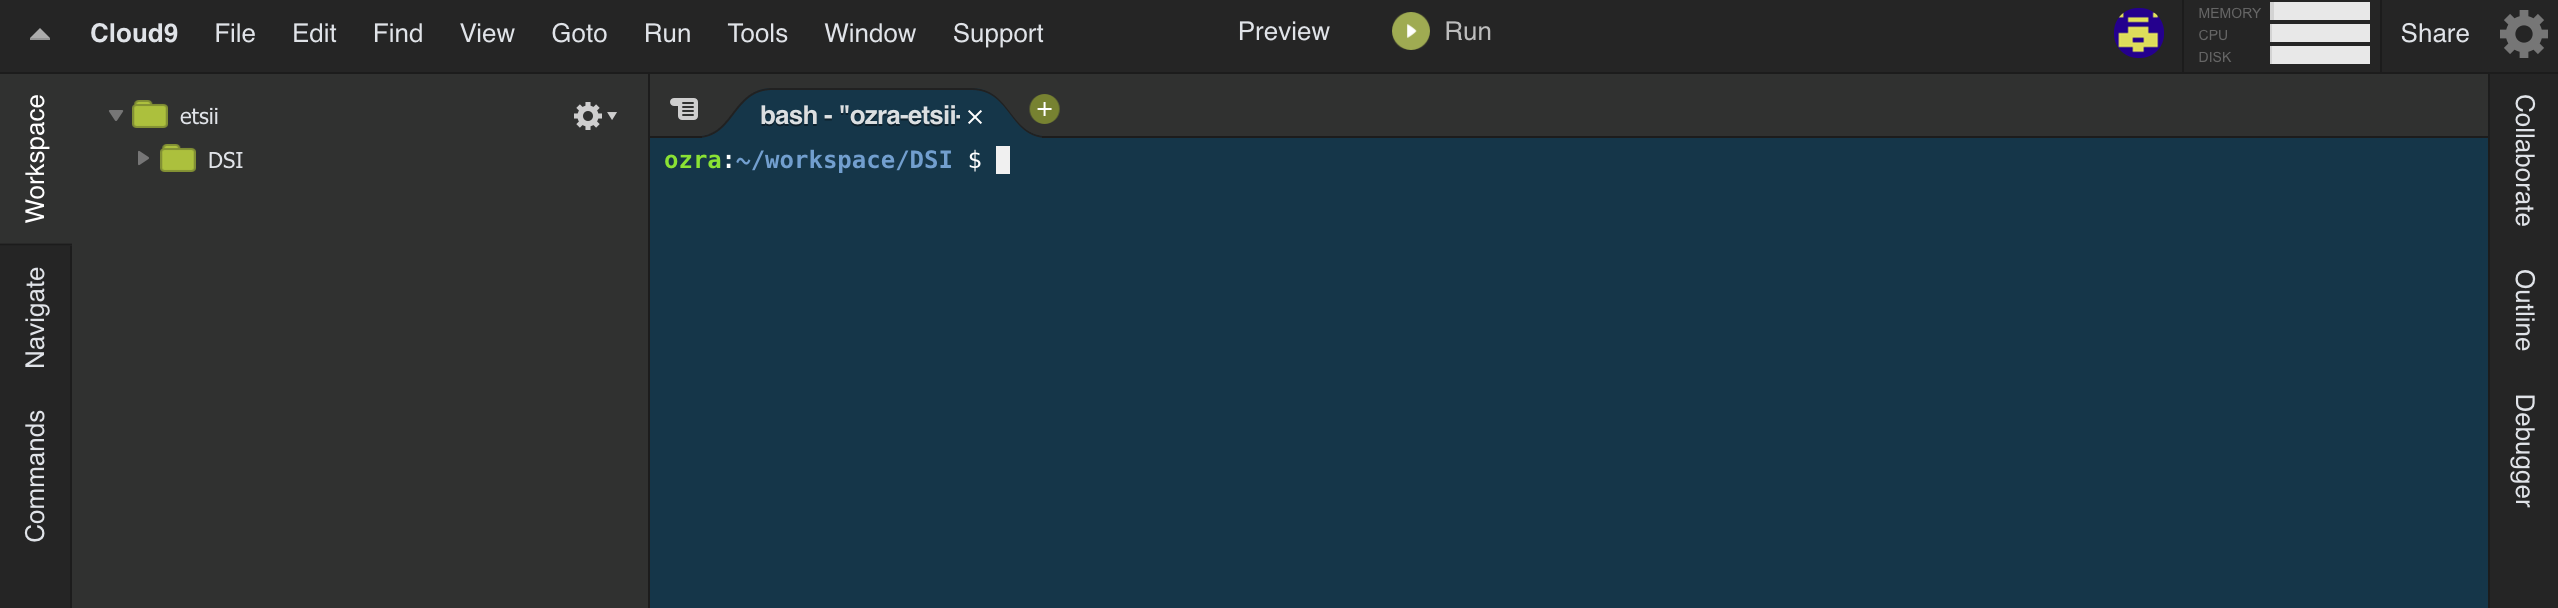Open workspace tree settings gear
This screenshot has height=608, width=2558.
[594, 116]
